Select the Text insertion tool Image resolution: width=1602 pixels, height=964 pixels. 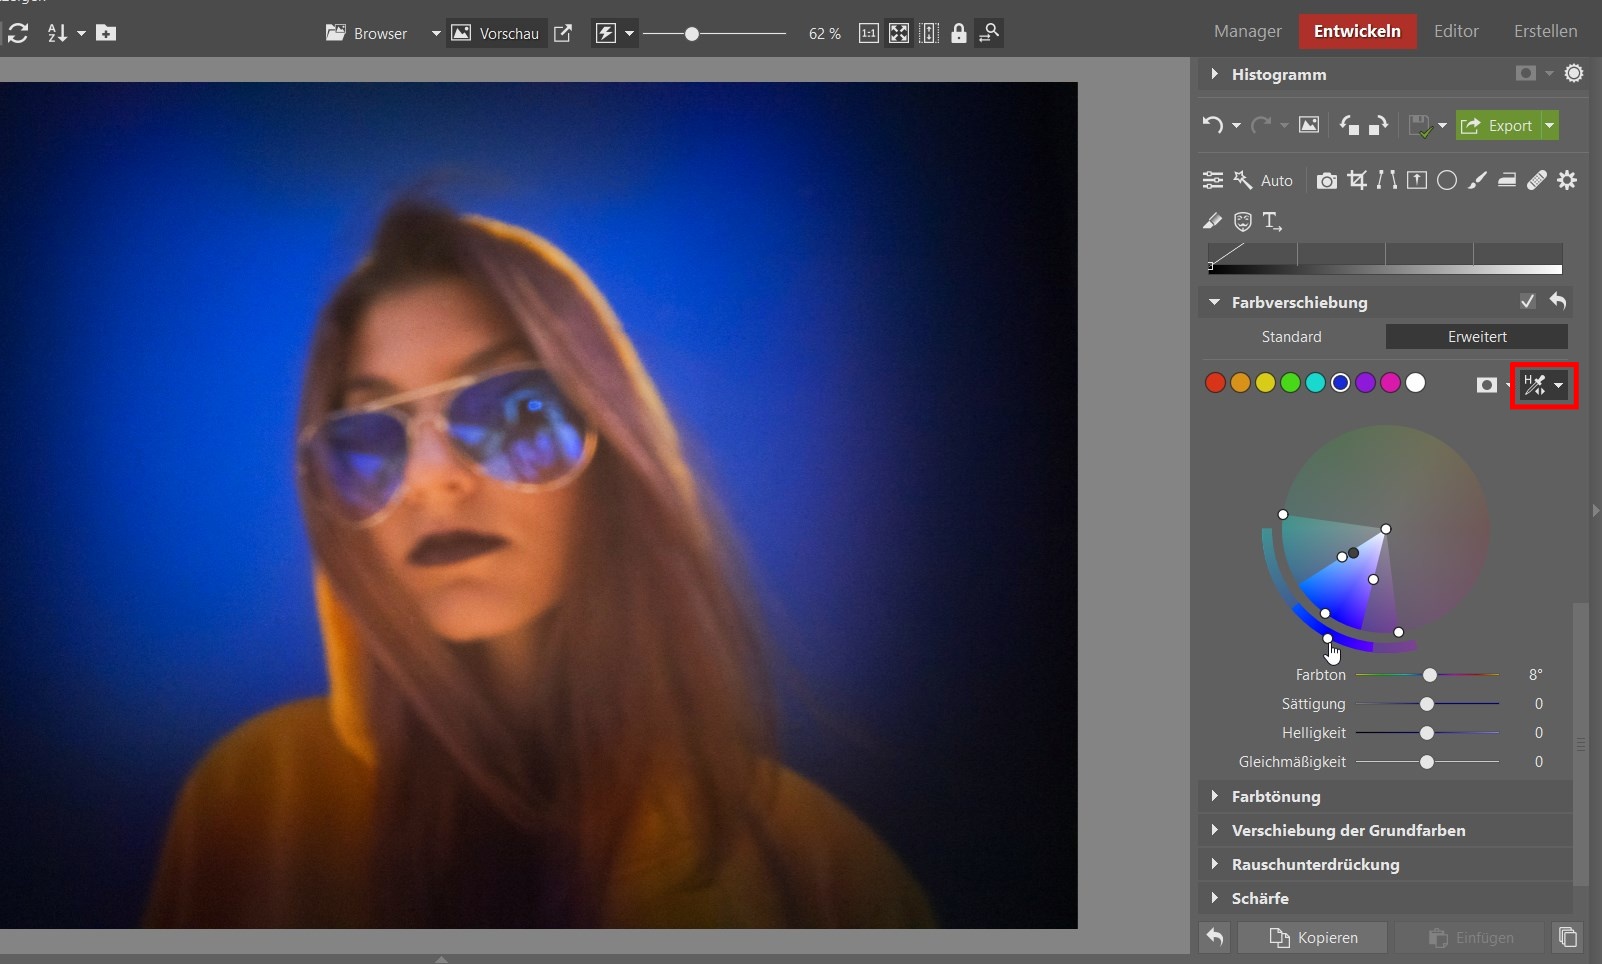(1271, 221)
